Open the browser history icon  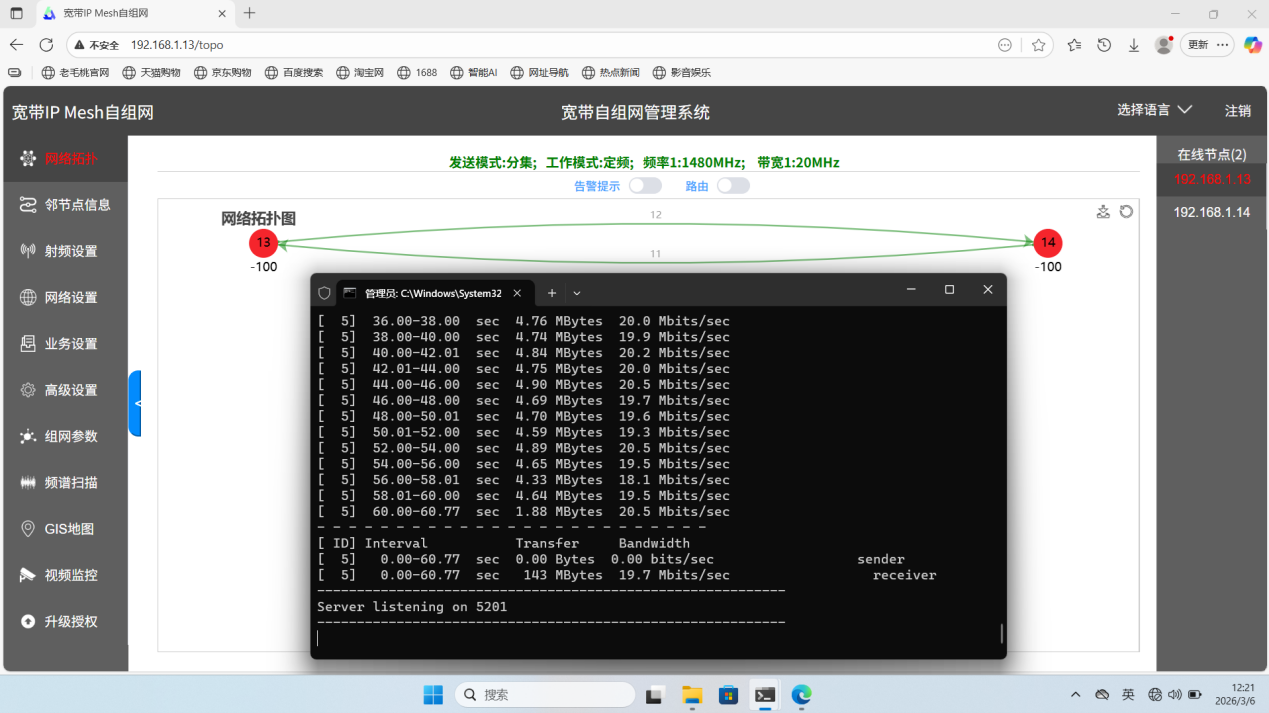click(1104, 45)
